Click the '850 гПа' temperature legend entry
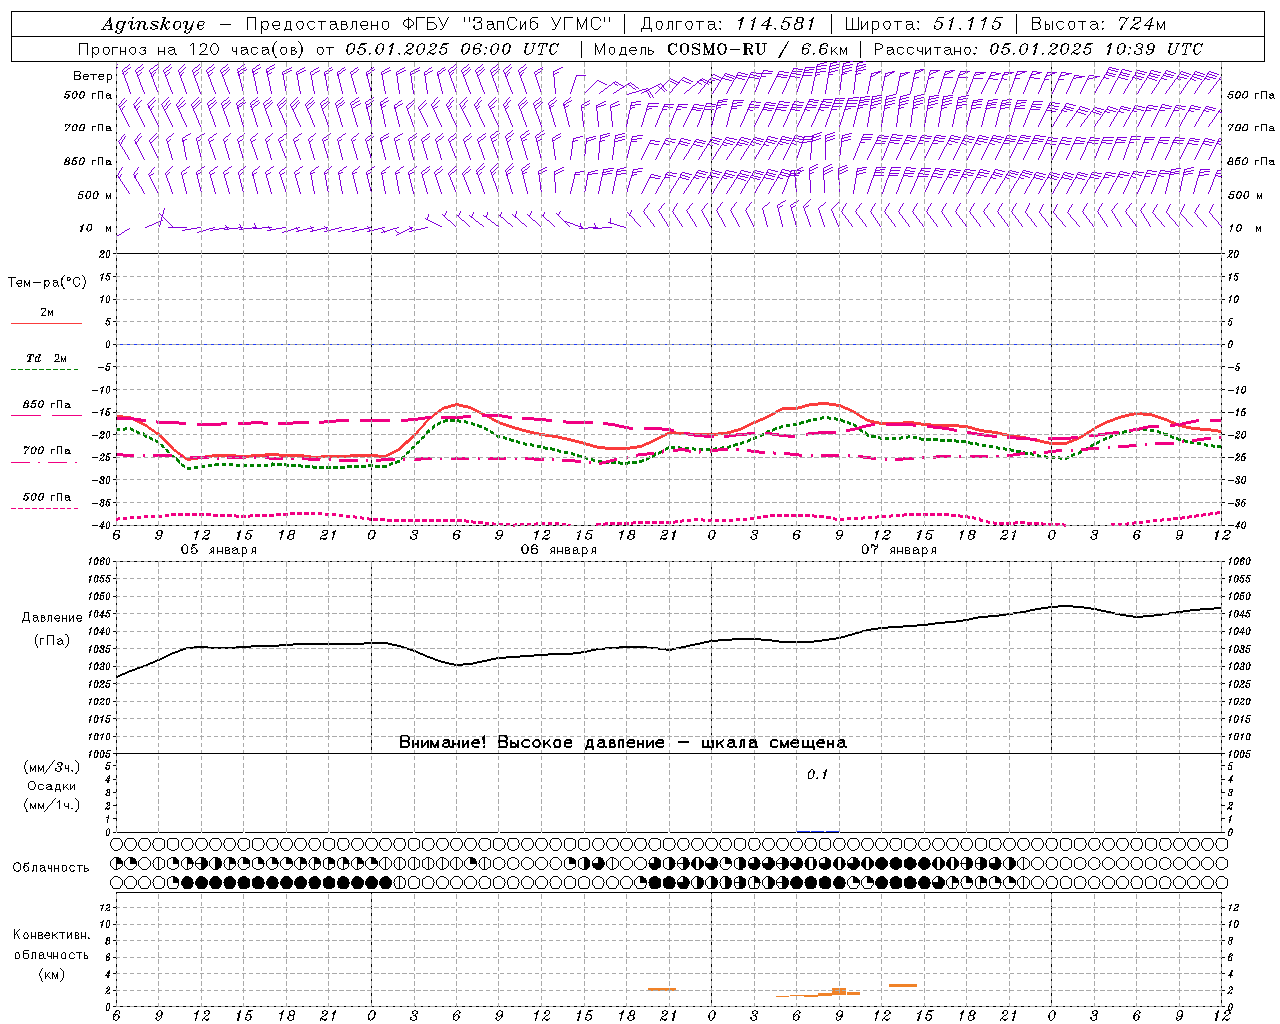 tap(47, 405)
